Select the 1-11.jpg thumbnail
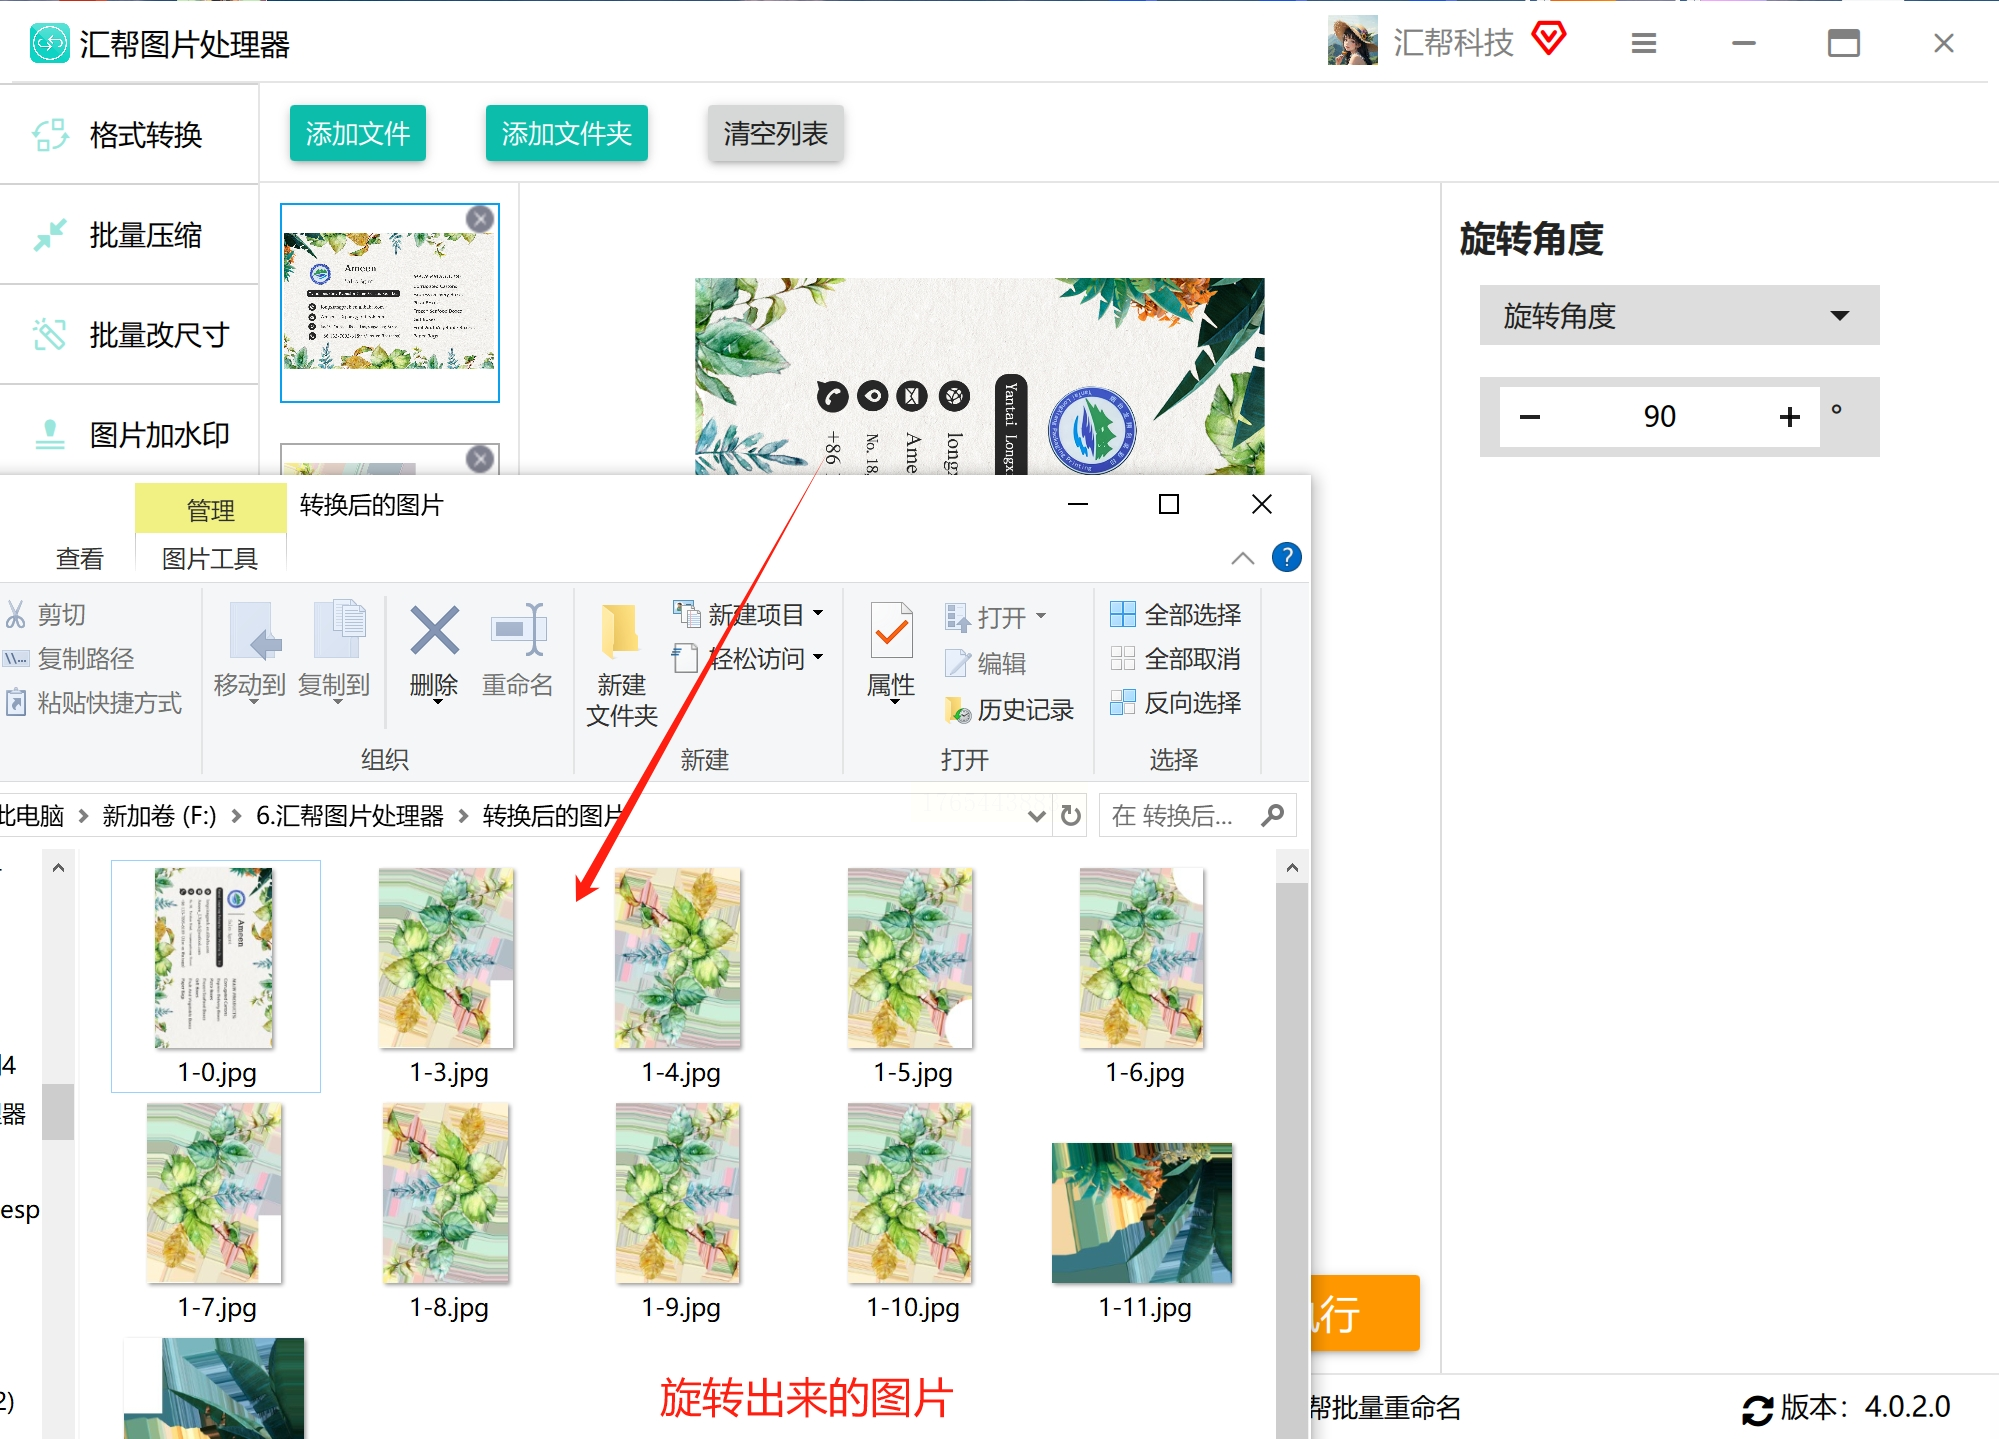This screenshot has height=1439, width=1999. 1142,1213
